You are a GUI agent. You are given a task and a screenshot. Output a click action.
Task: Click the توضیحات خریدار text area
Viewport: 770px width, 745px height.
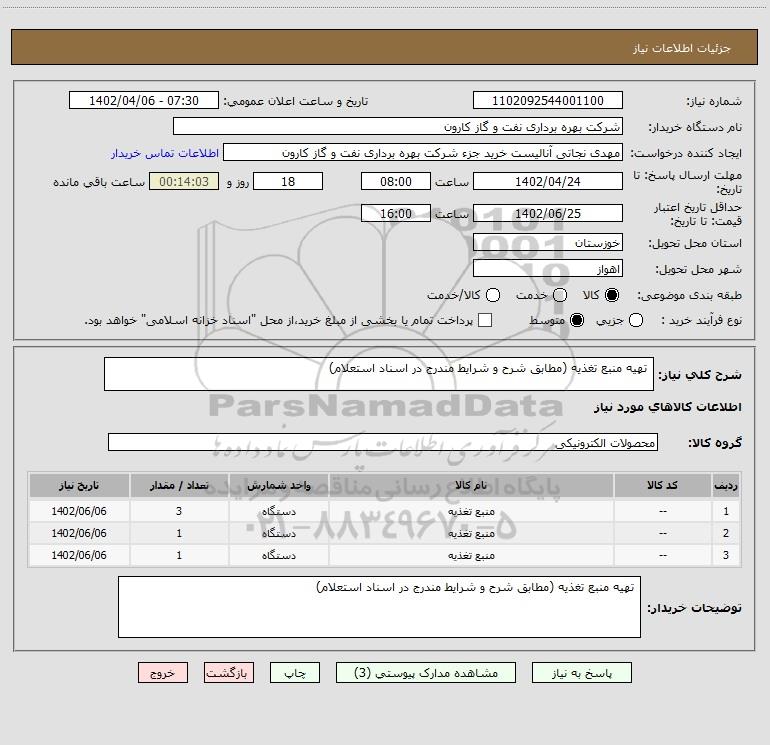(x=379, y=607)
